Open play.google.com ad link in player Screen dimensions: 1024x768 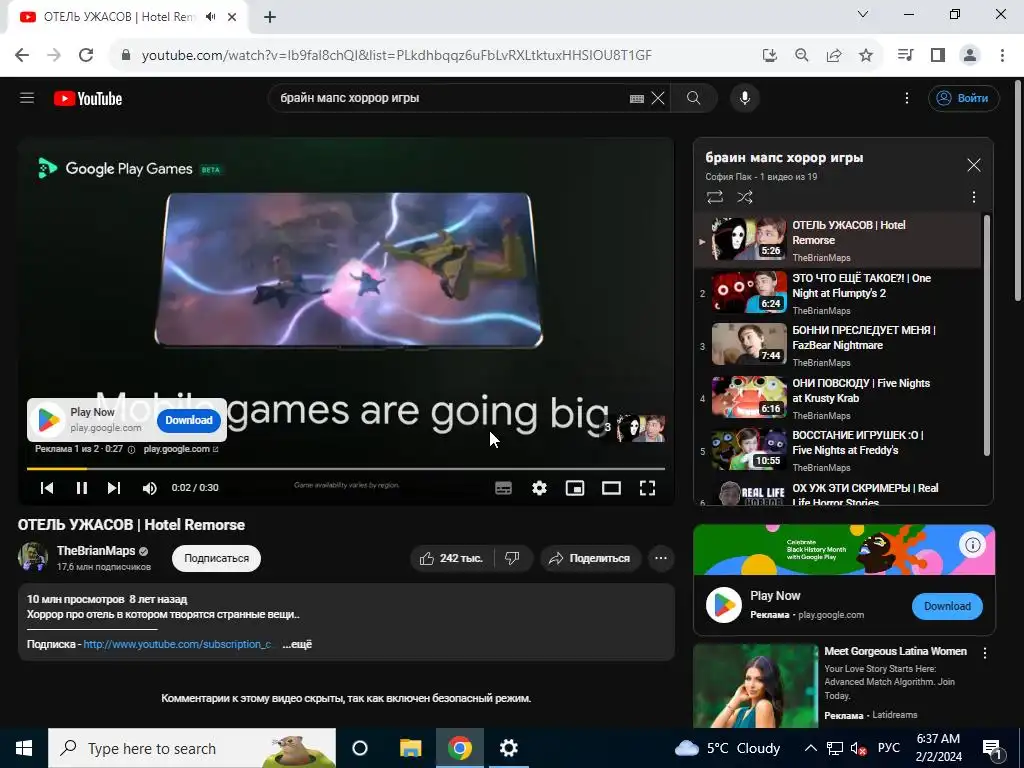pyautogui.click(x=181, y=449)
